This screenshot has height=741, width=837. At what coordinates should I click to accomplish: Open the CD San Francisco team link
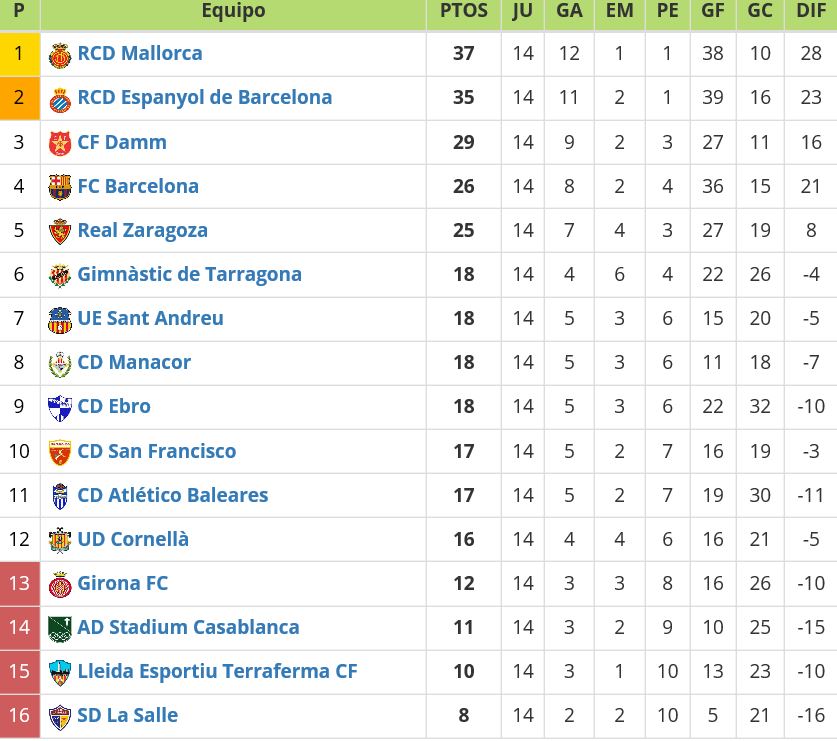click(156, 451)
